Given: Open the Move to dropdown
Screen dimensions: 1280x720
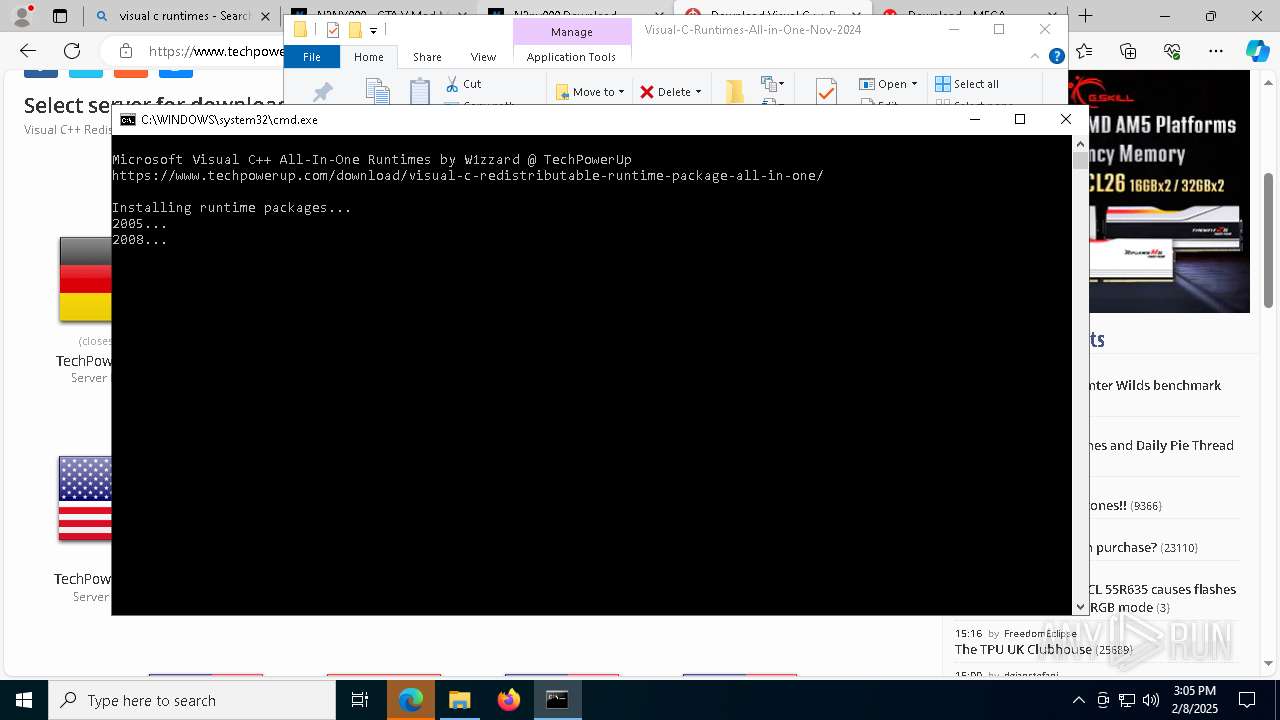Looking at the screenshot, I should pos(590,92).
